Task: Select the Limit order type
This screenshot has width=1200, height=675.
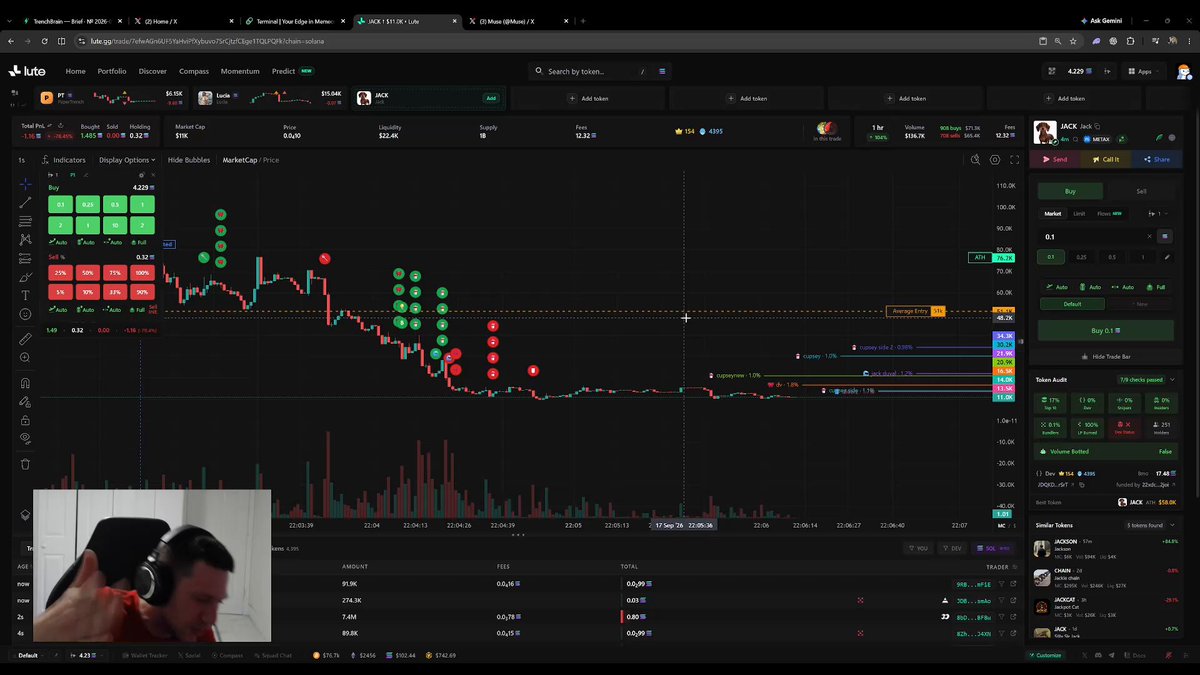Action: pos(1079,213)
